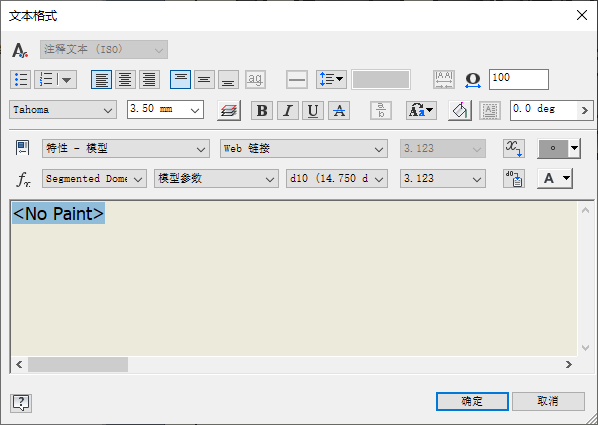Screen dimensions: 598x425
Task: Click the layers color stack icon
Action: (229, 111)
